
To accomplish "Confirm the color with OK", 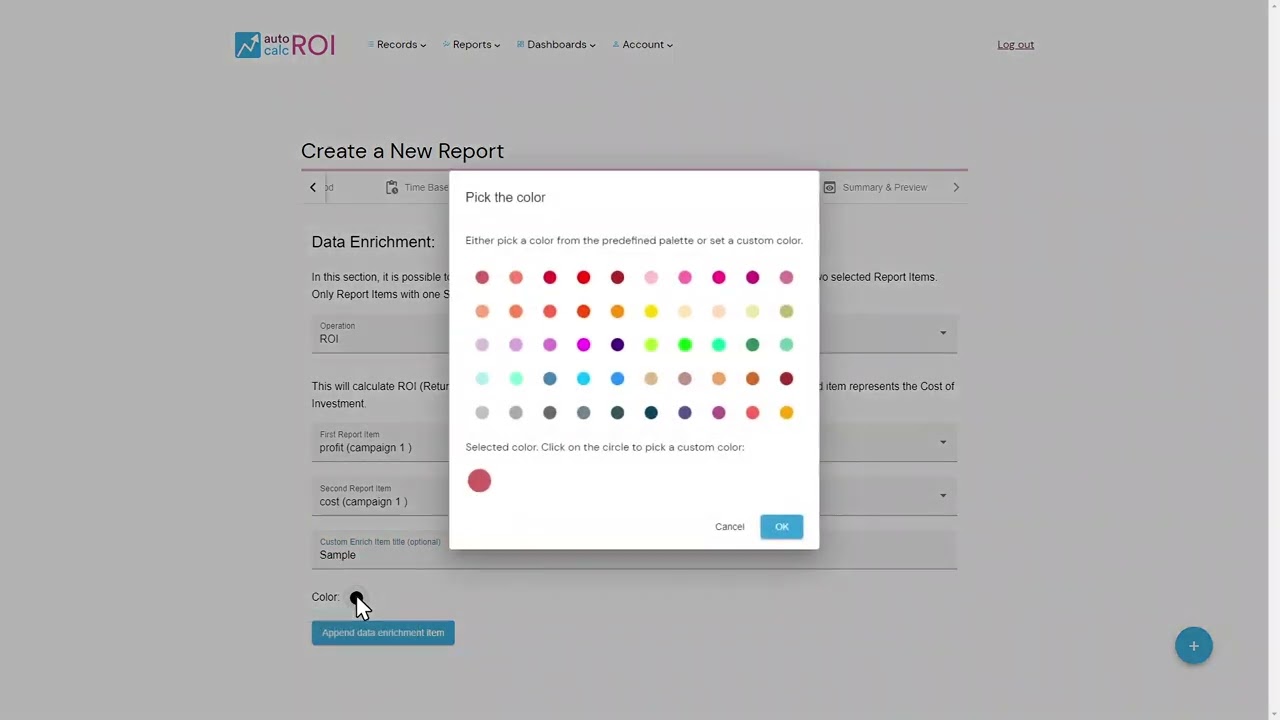I will click(x=781, y=527).
